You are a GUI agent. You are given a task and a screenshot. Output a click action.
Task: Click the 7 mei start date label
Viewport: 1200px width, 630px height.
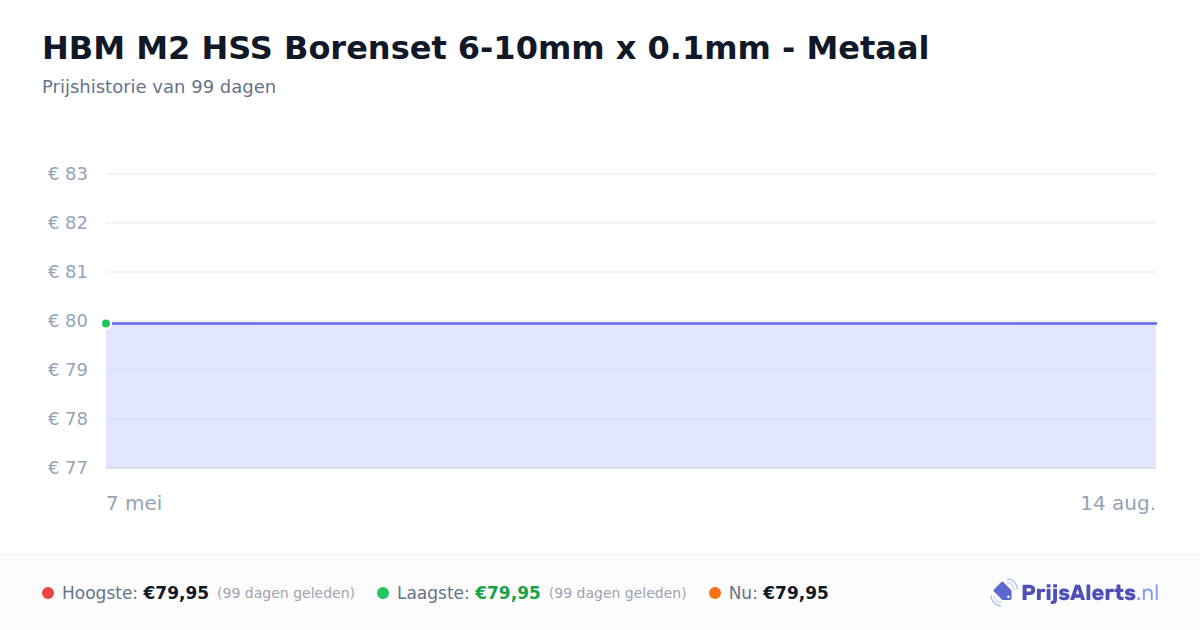point(134,503)
